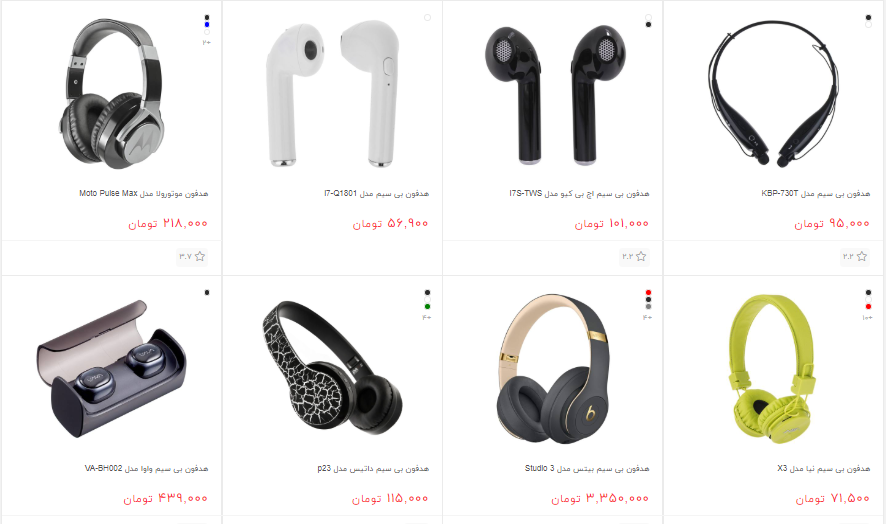Select the green color dot on p23 headphone

(x=427, y=306)
